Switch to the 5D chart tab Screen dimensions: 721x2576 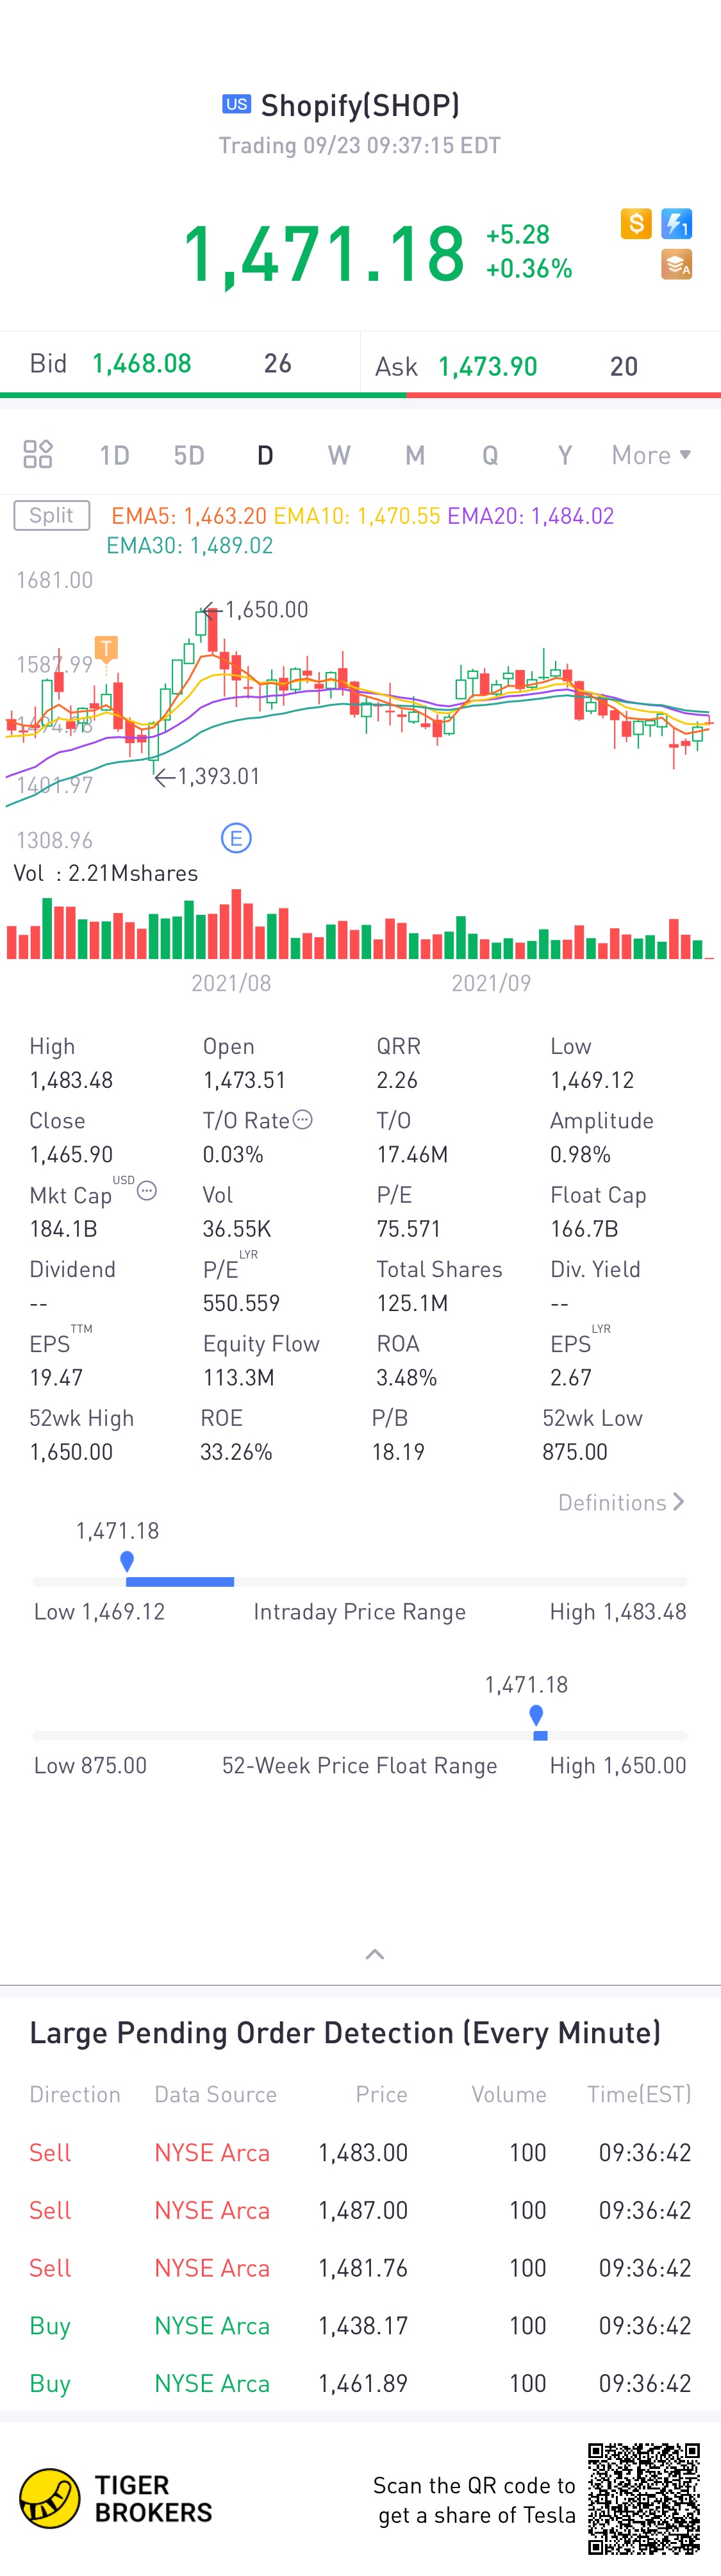[189, 455]
